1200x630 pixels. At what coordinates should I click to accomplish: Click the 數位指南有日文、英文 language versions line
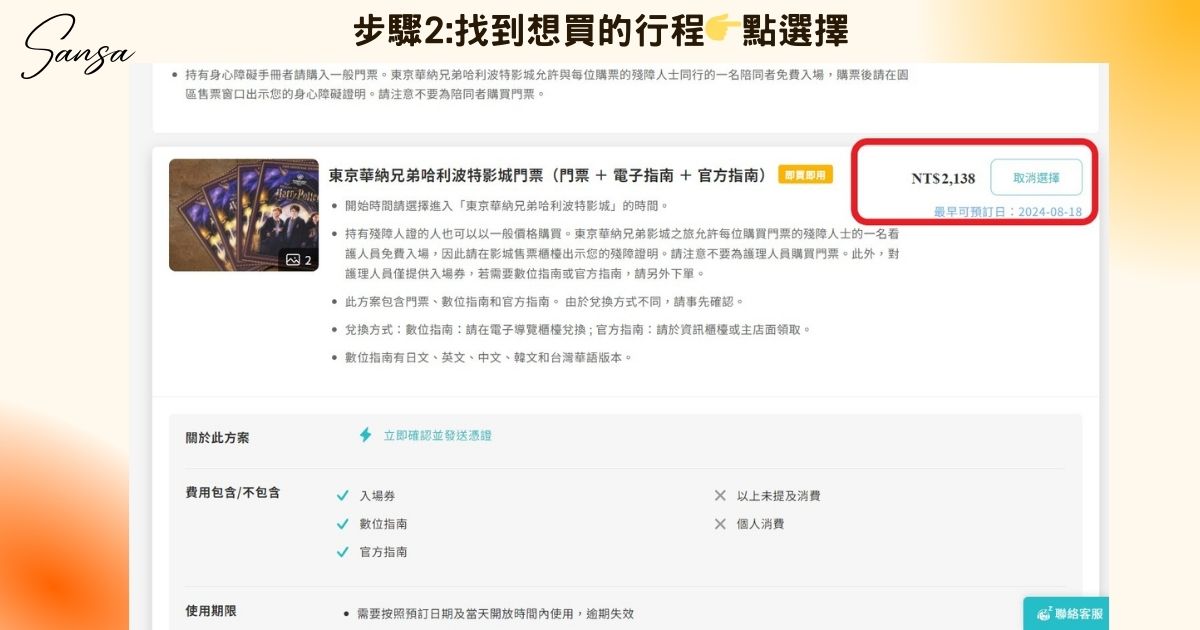(489, 357)
